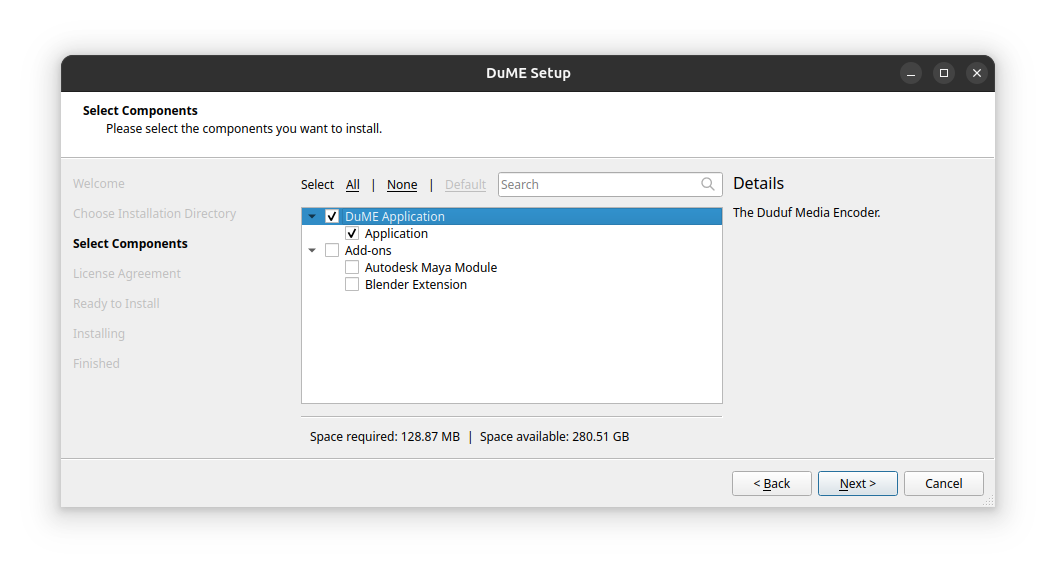Enable the Blender Extension checkbox
Viewport: 1056px width, 574px height.
[x=352, y=284]
